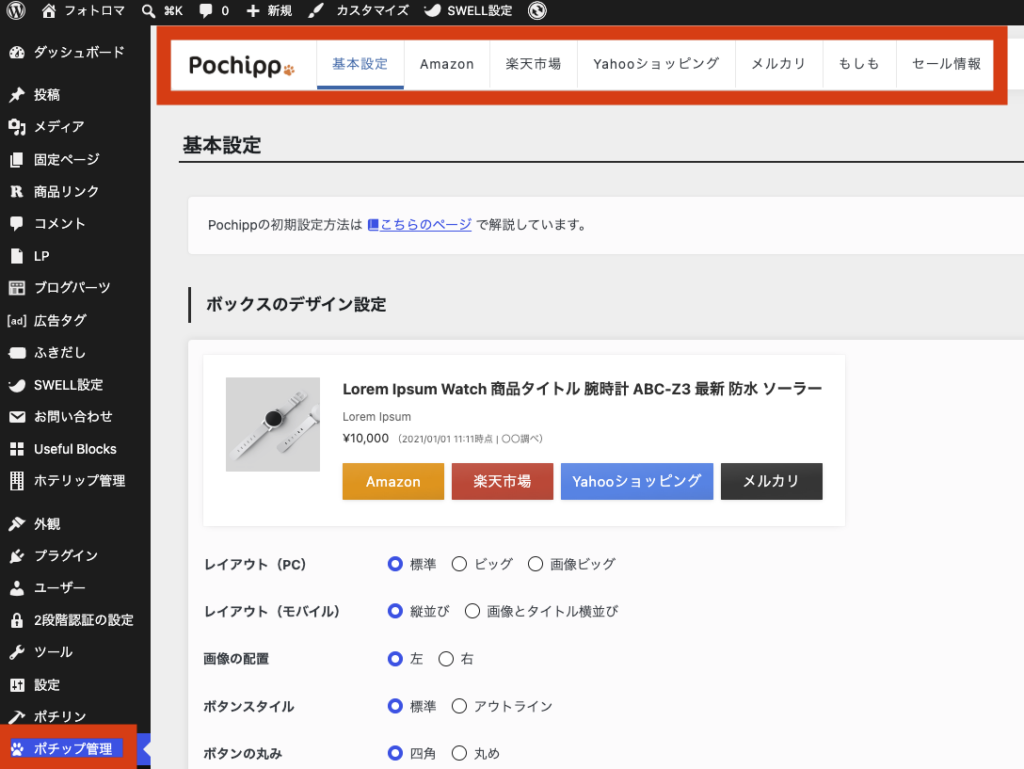Select 縦並び for mobile layout

coord(394,611)
